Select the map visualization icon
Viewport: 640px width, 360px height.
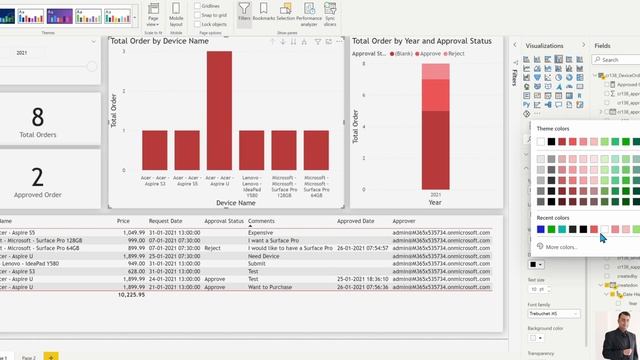(527, 87)
